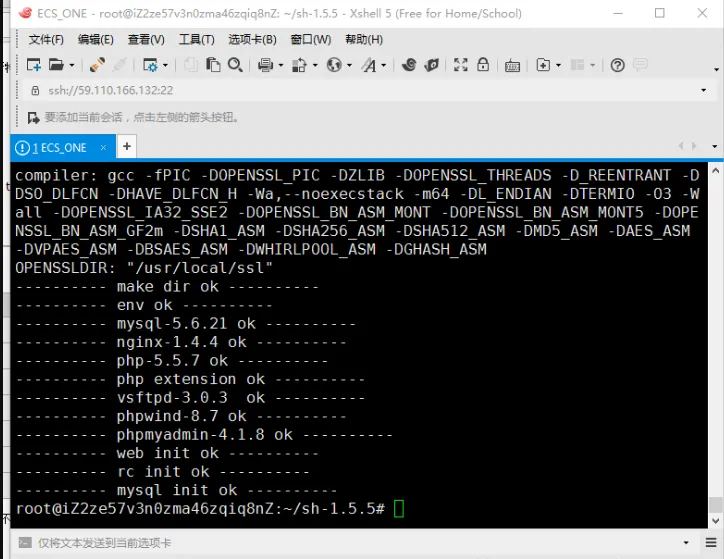Image resolution: width=724 pixels, height=559 pixels.
Task: Expand the compose bar target dropdown
Action: [686, 543]
